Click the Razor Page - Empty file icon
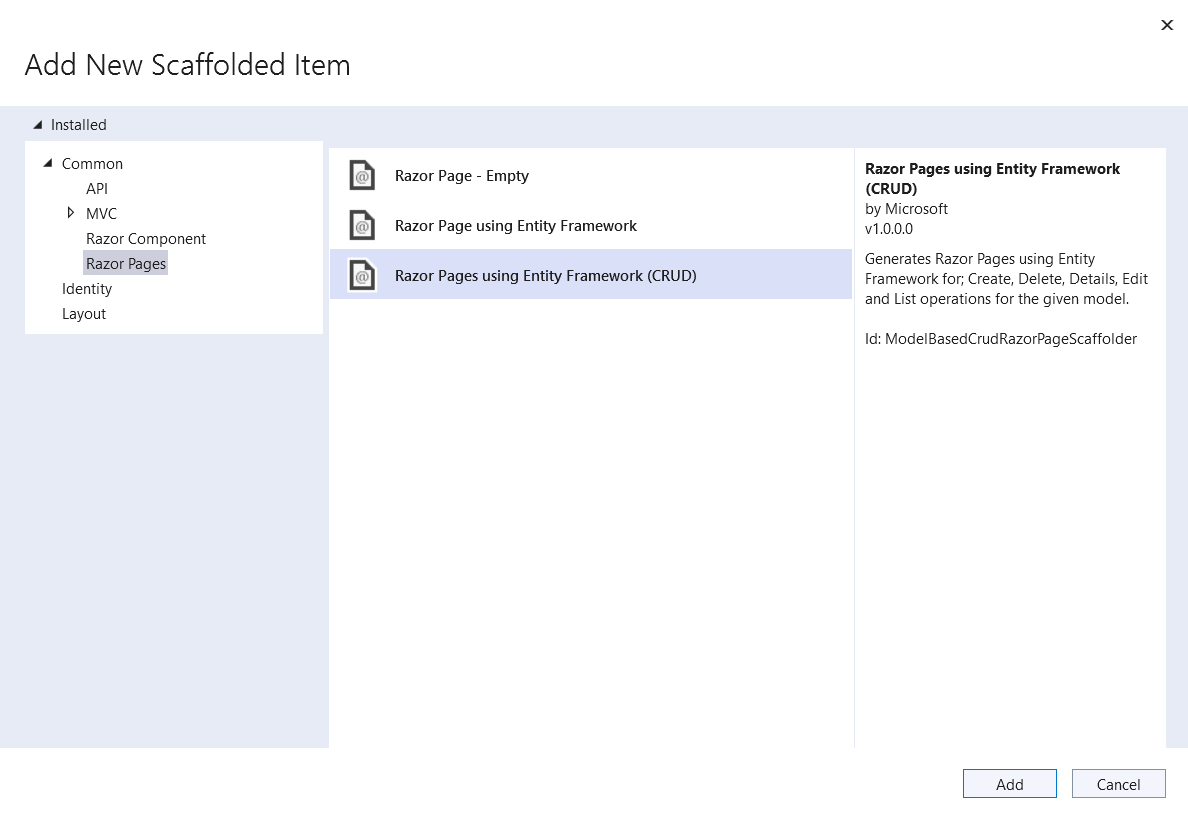This screenshot has height=822, width=1188. 362,176
